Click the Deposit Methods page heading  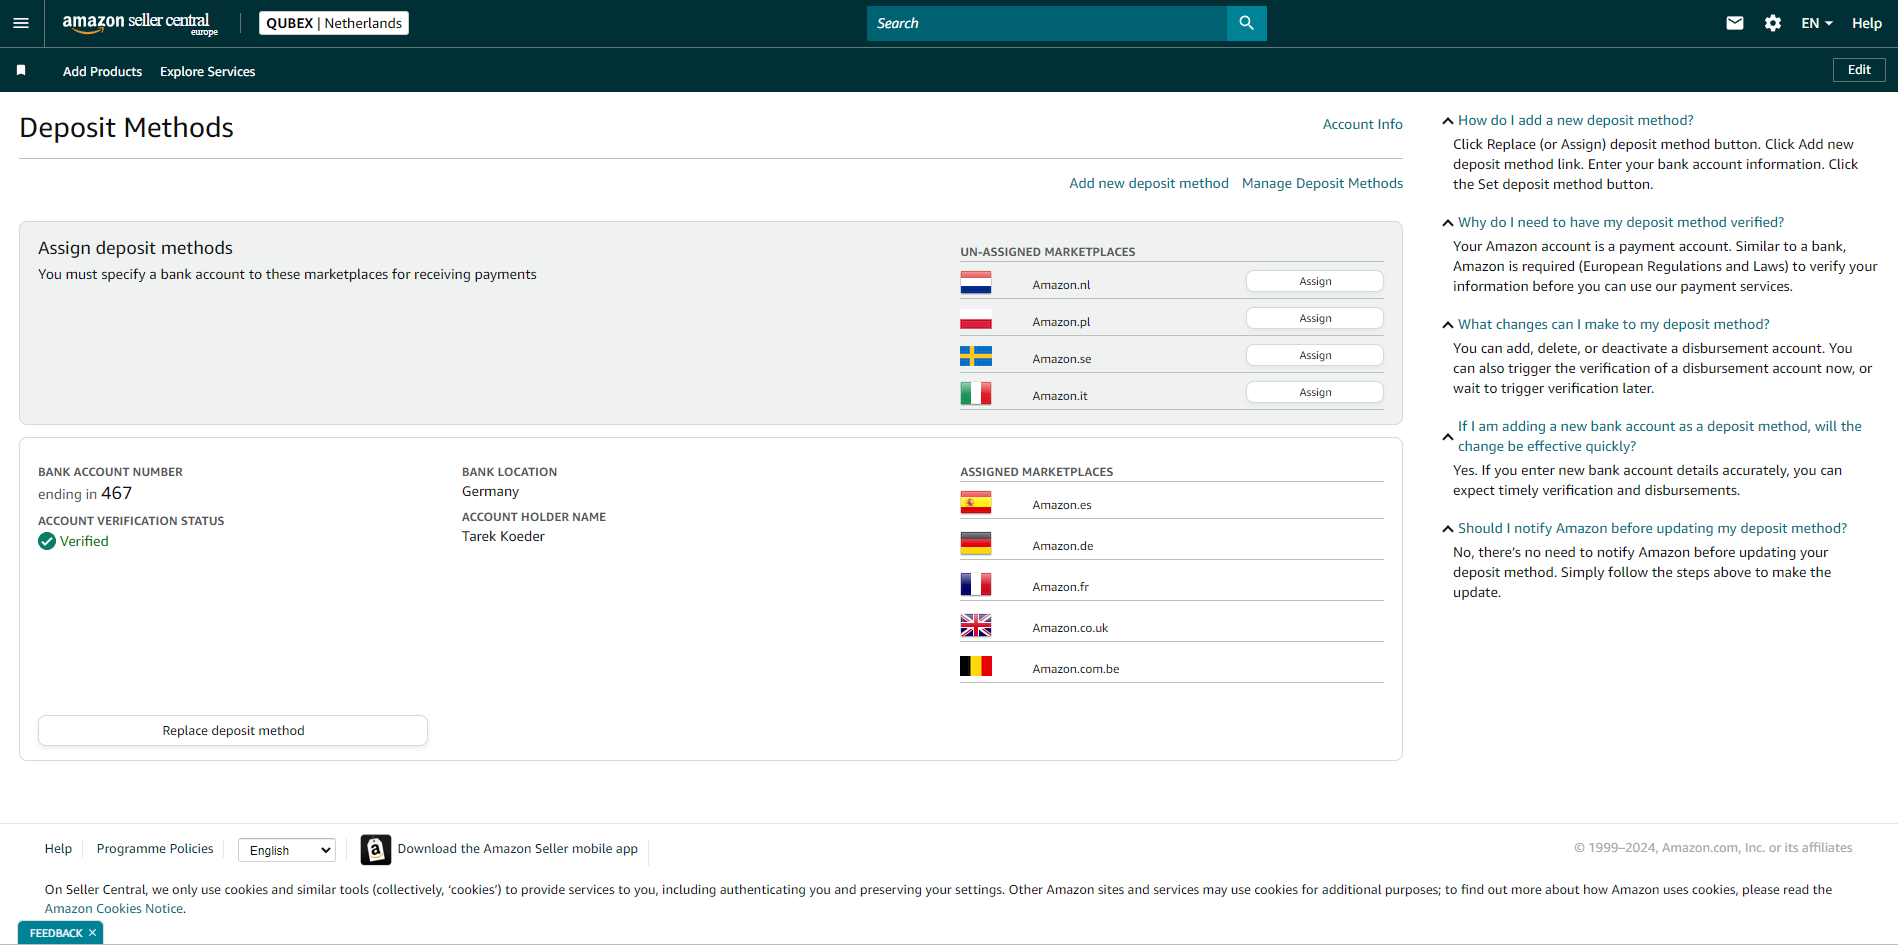[126, 128]
